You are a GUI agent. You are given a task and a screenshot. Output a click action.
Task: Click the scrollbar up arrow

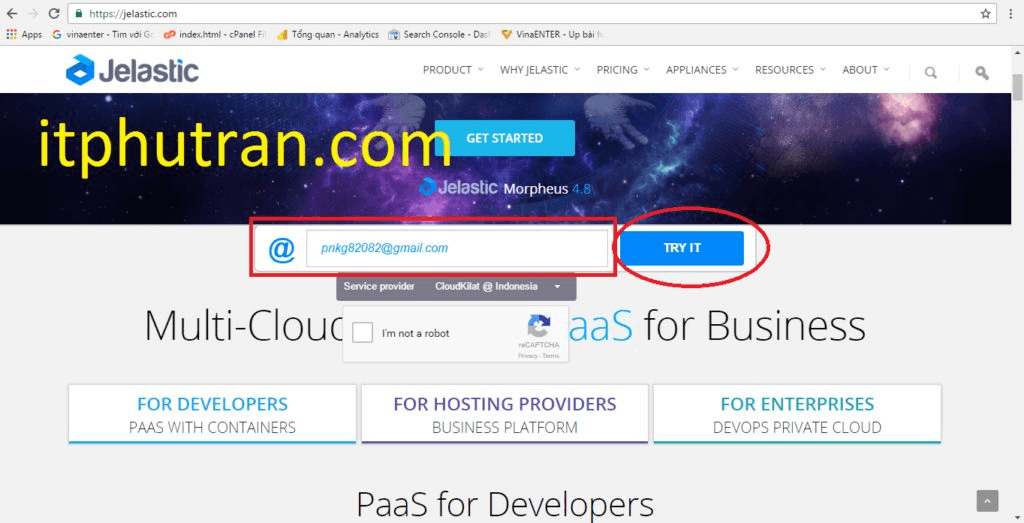(x=1017, y=53)
